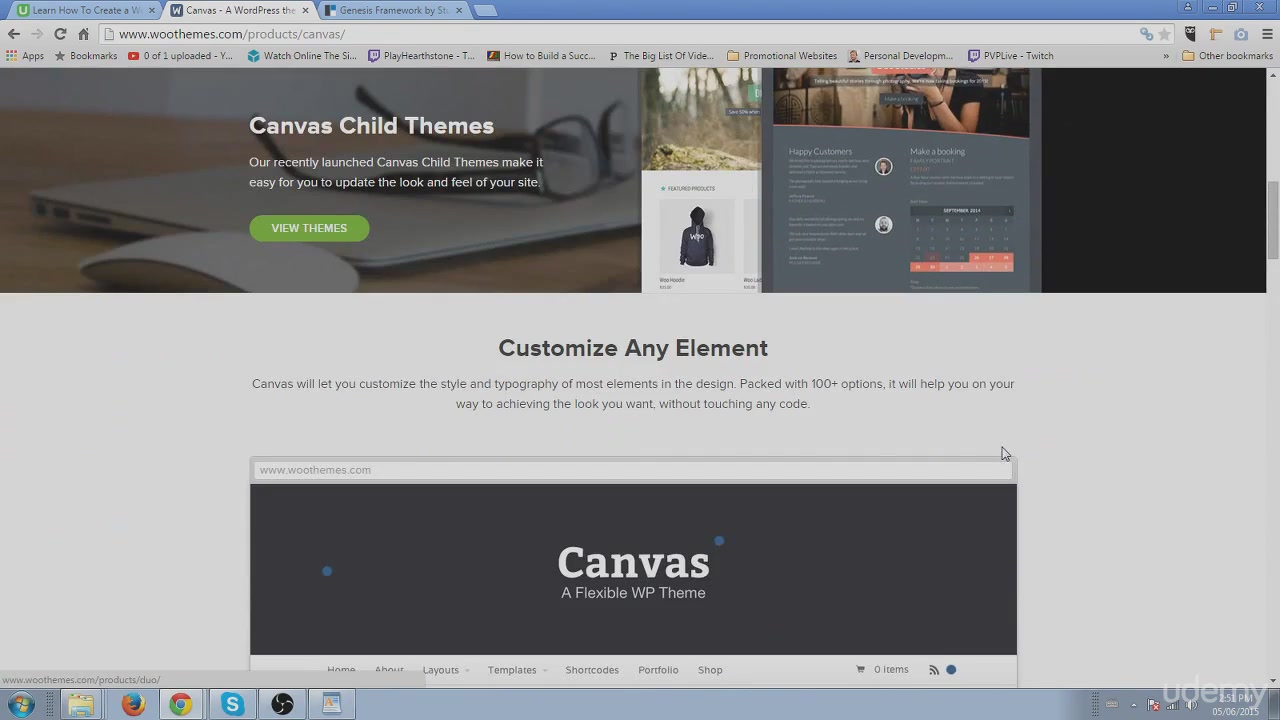Screen dimensions: 1280x720
Task: Click the RSS feed icon in Canvas preview
Action: 934,670
